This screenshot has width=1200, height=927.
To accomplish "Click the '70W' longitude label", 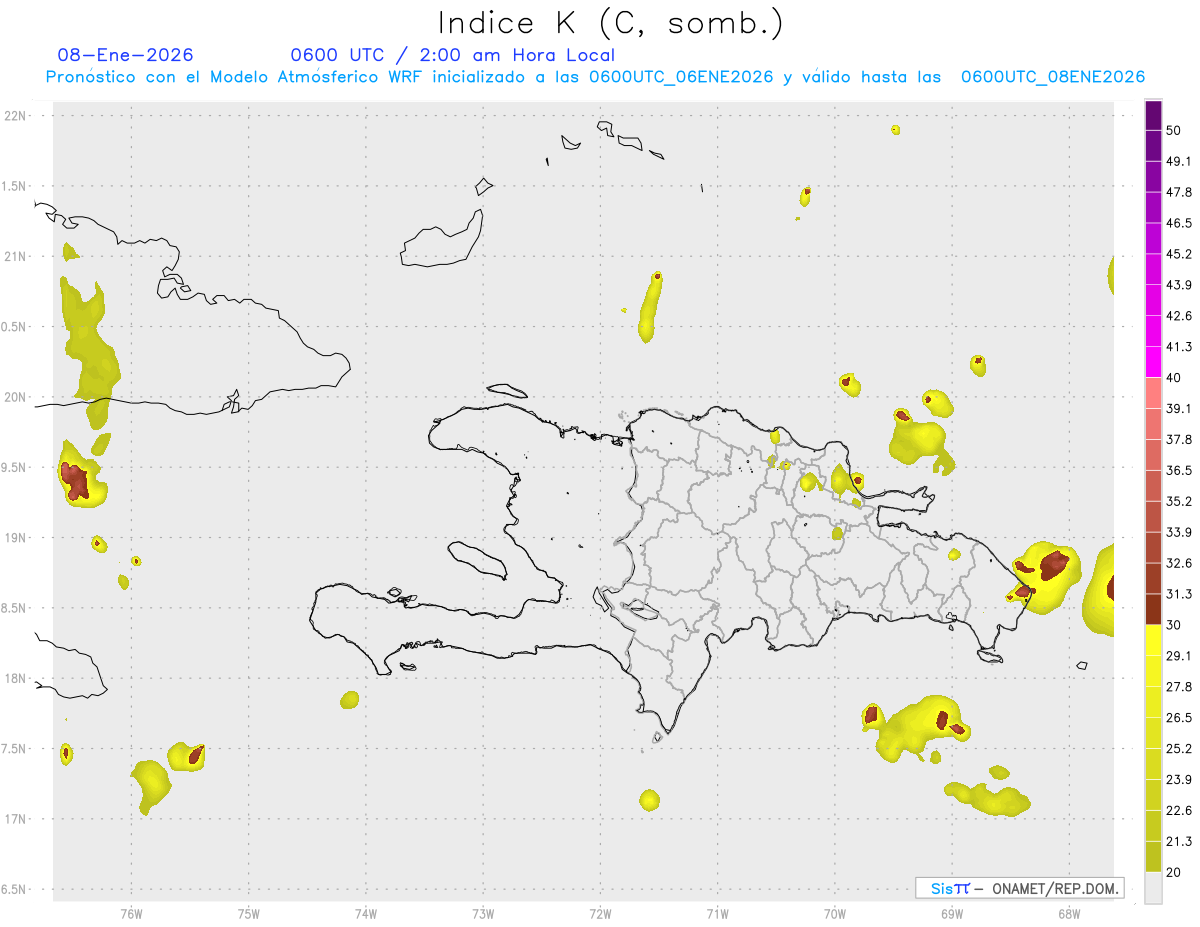I will point(835,913).
